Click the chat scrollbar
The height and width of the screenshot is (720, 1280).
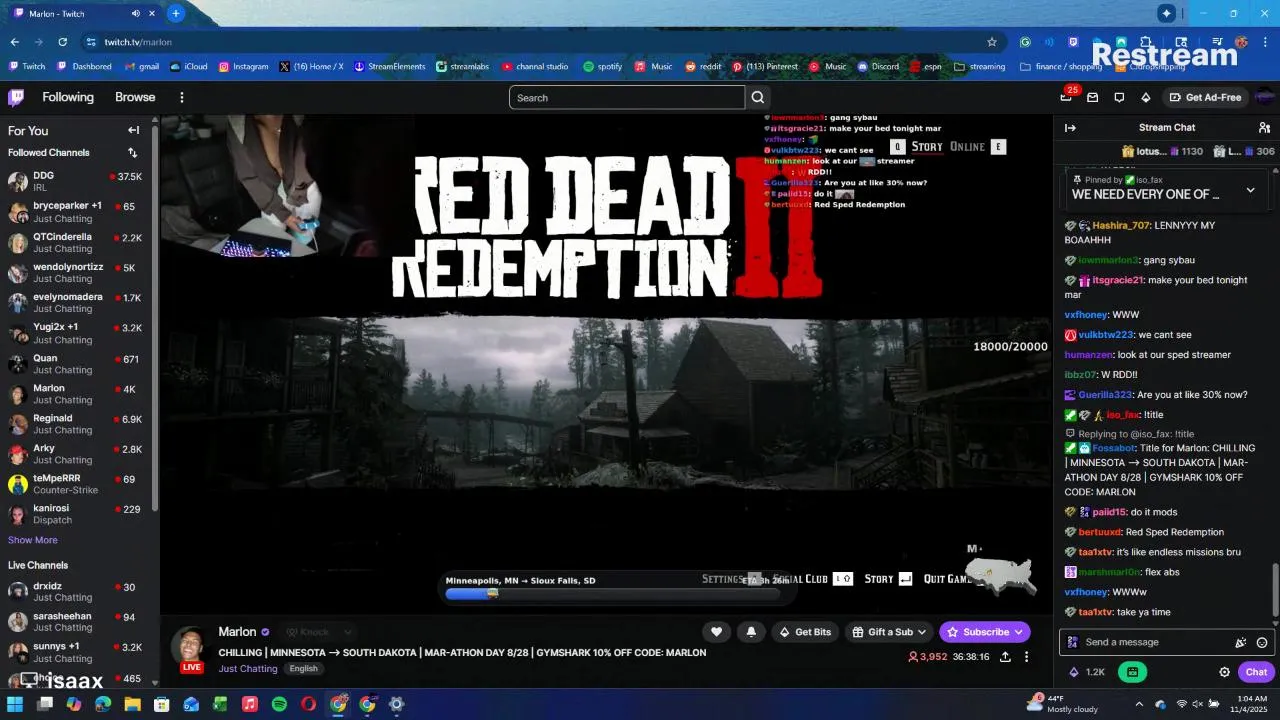1274,590
